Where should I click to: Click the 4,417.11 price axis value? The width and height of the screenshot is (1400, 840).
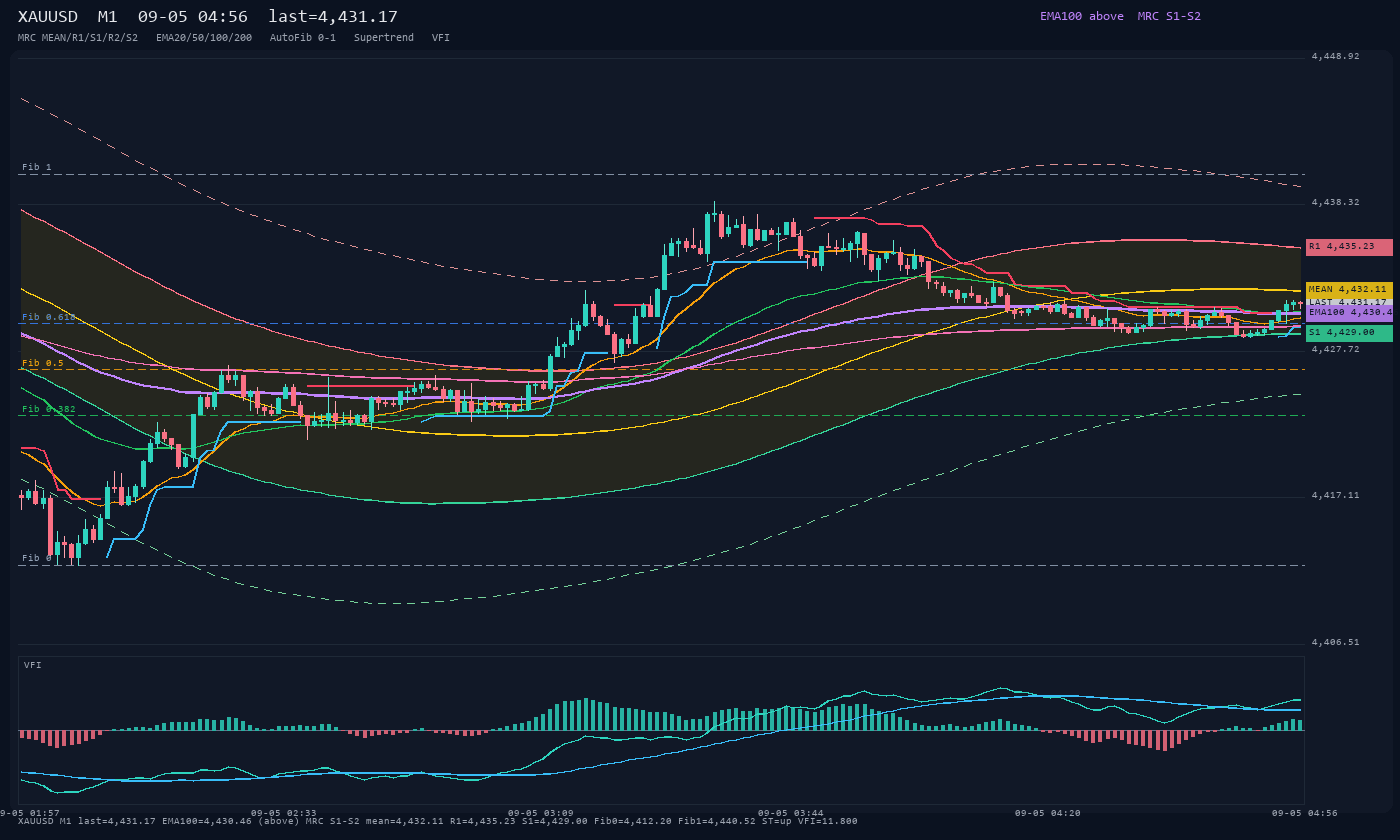[1335, 495]
